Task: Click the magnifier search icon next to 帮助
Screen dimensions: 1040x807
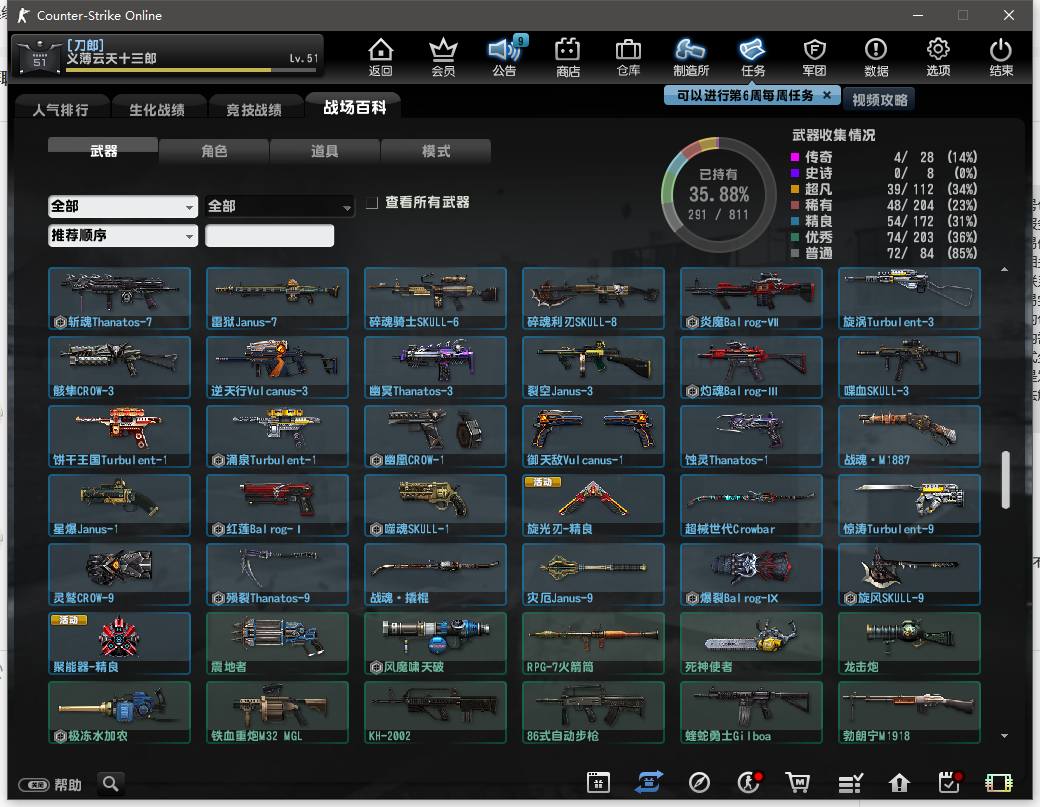Action: [x=111, y=784]
